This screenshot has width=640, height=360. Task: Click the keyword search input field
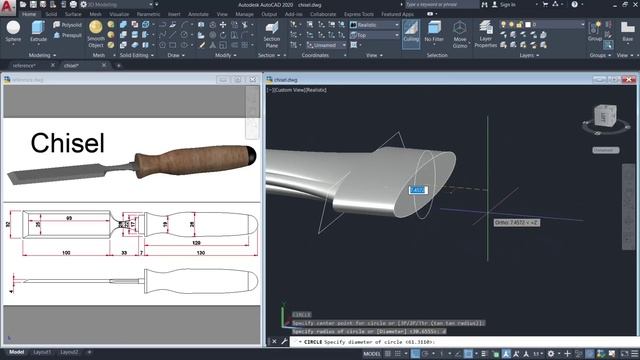(441, 4)
